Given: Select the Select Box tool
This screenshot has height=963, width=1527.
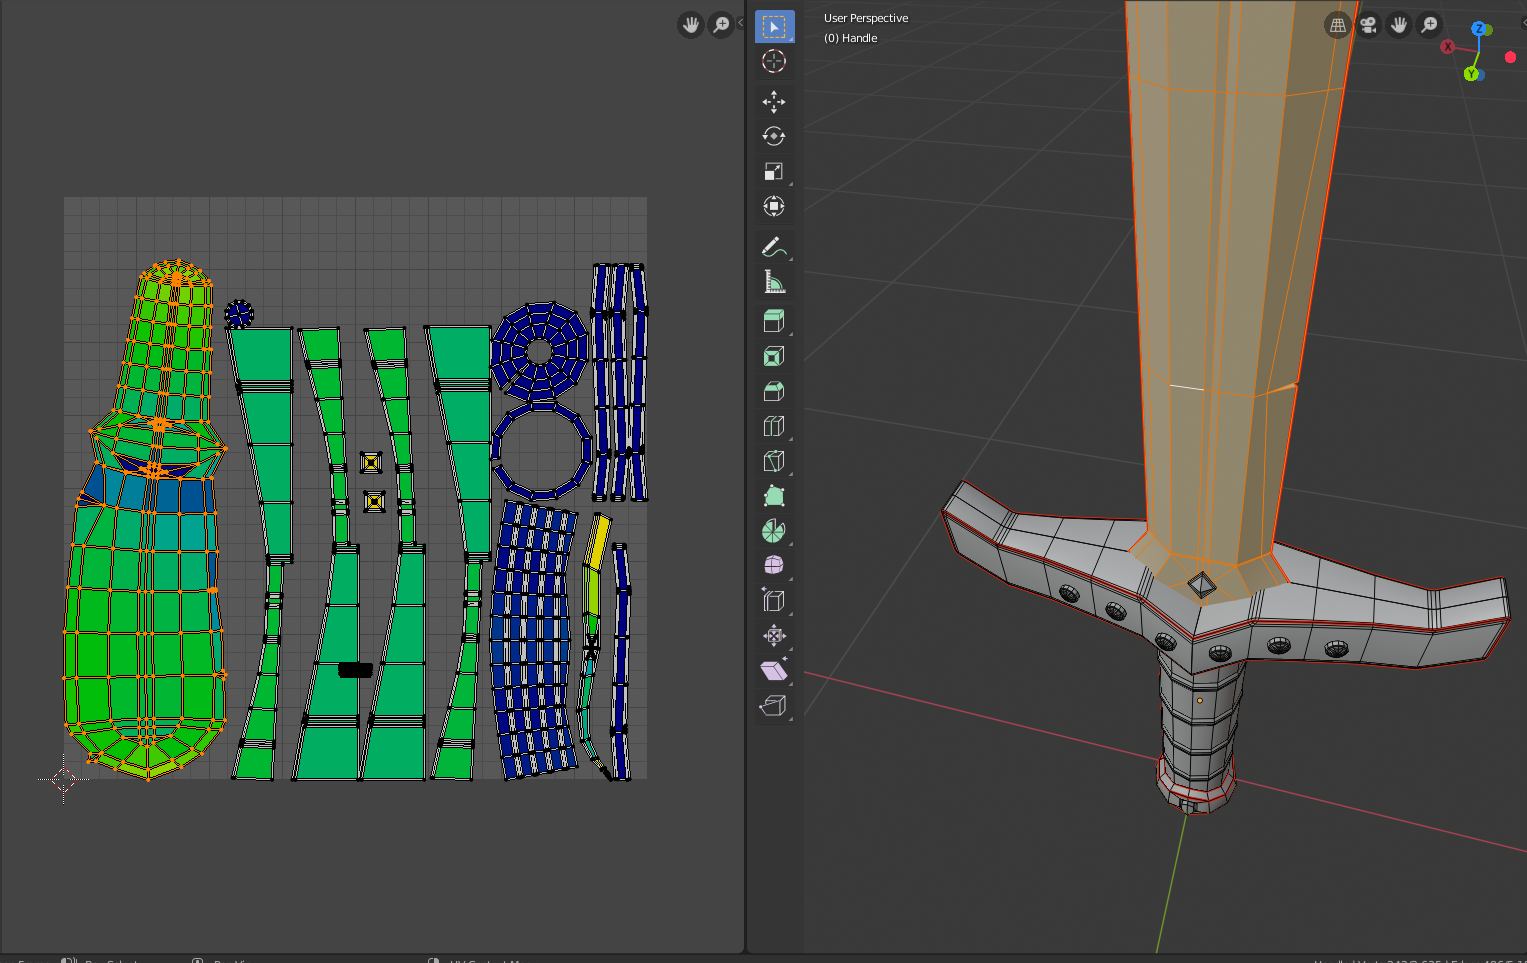Looking at the screenshot, I should coord(774,27).
